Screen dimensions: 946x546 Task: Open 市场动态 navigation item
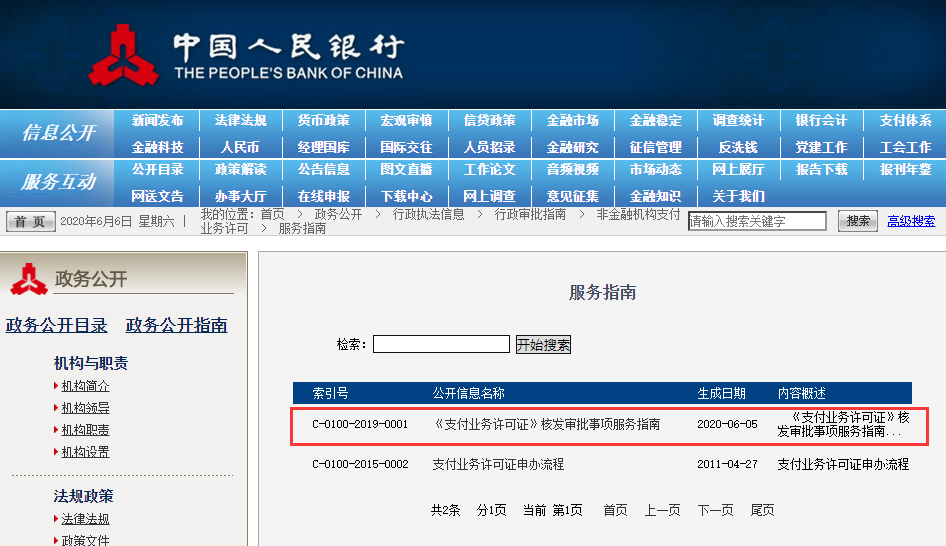[x=655, y=170]
